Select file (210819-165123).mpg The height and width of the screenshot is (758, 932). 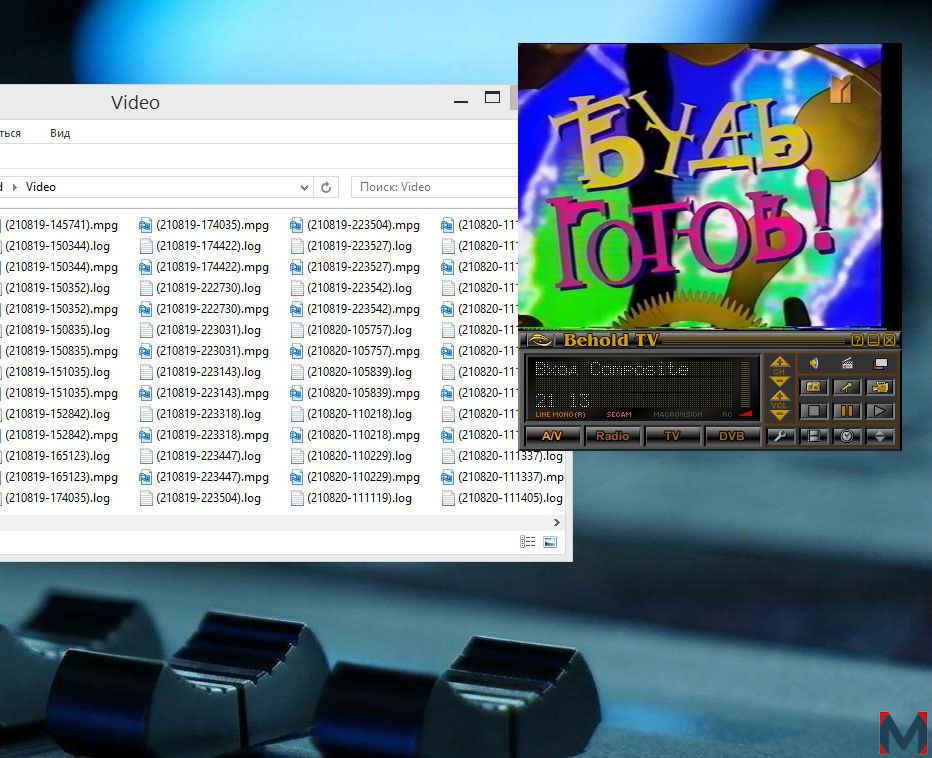(61, 477)
